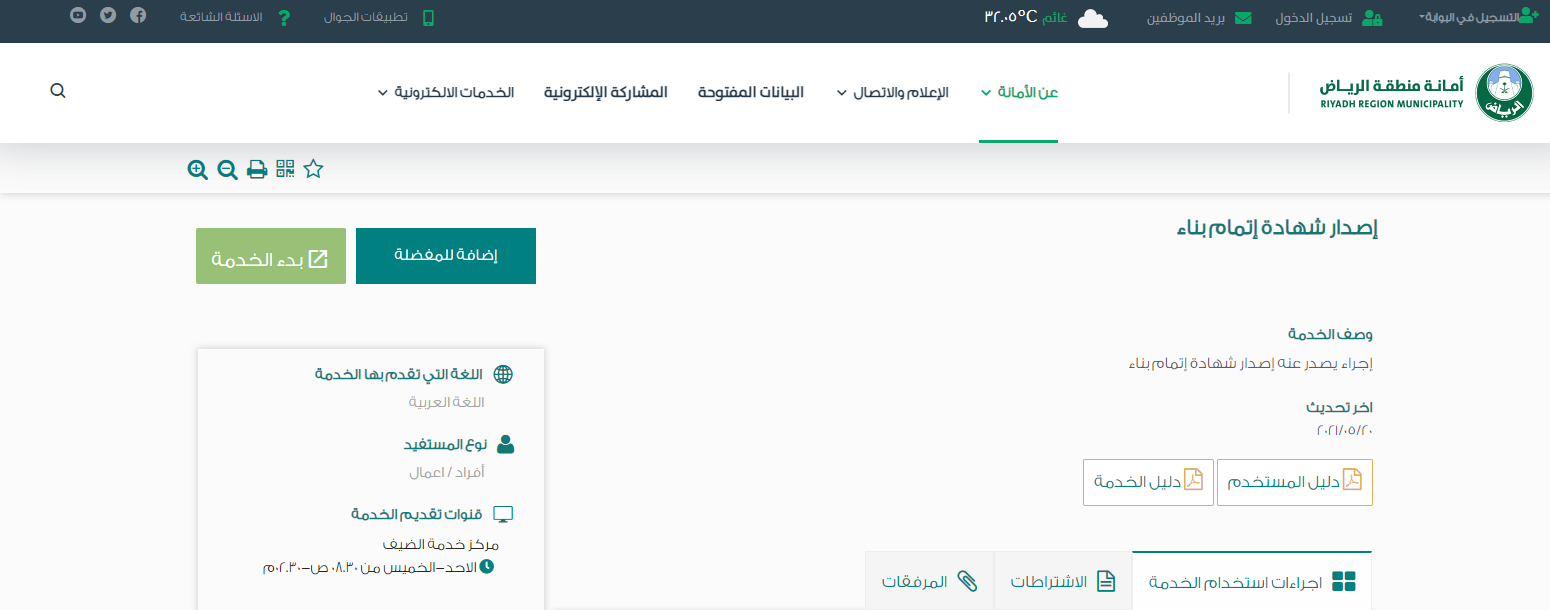Open the دليل المستخدم PDF link
The height and width of the screenshot is (610, 1550).
pyautogui.click(x=1295, y=482)
